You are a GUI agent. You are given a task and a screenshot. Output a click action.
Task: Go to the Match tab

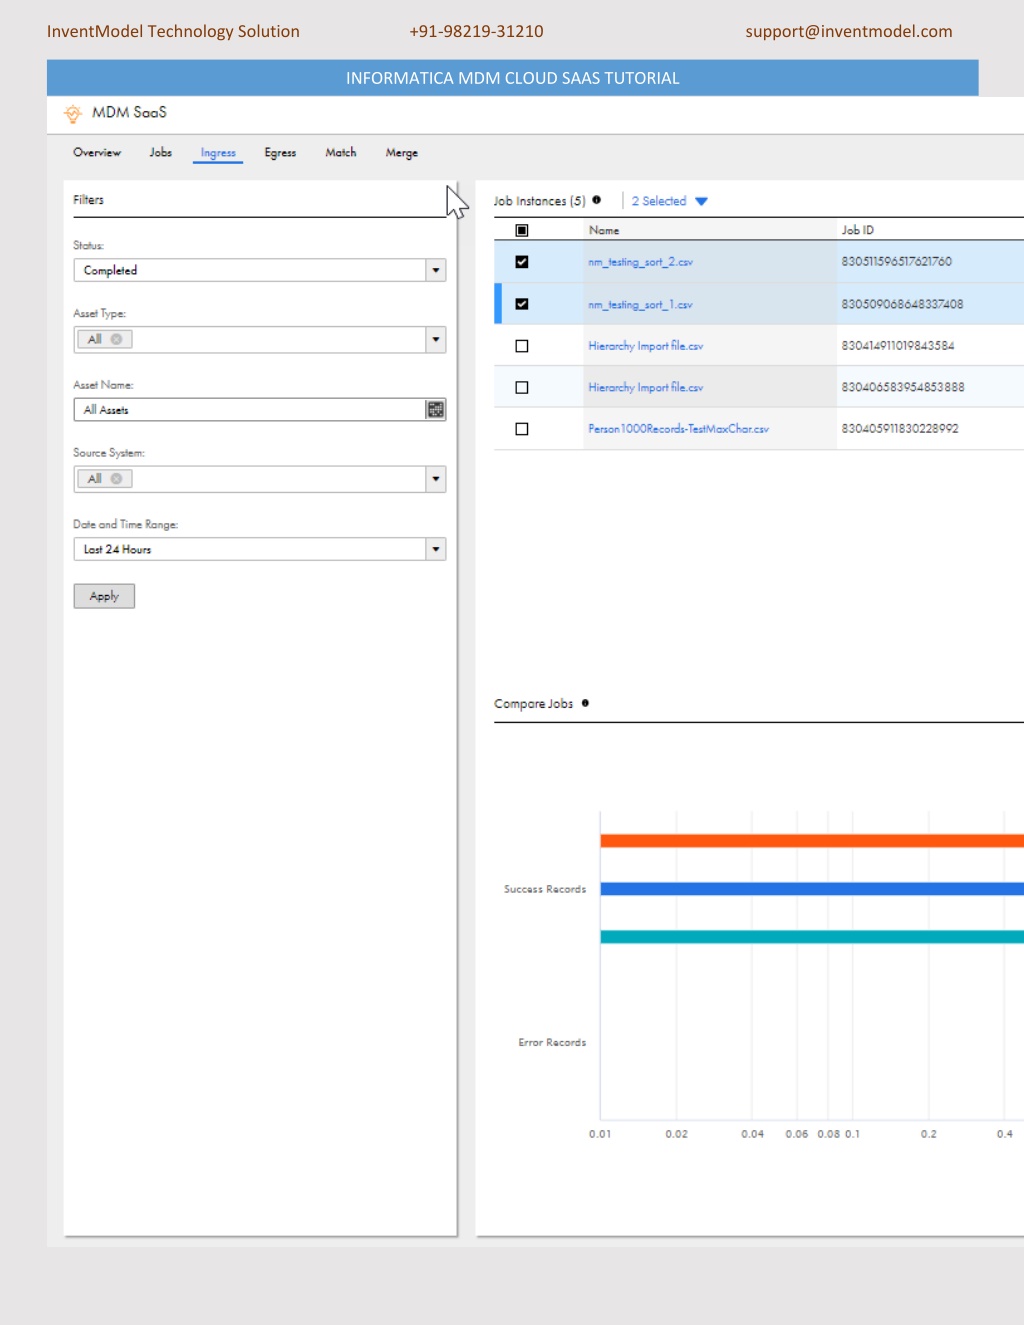[341, 152]
